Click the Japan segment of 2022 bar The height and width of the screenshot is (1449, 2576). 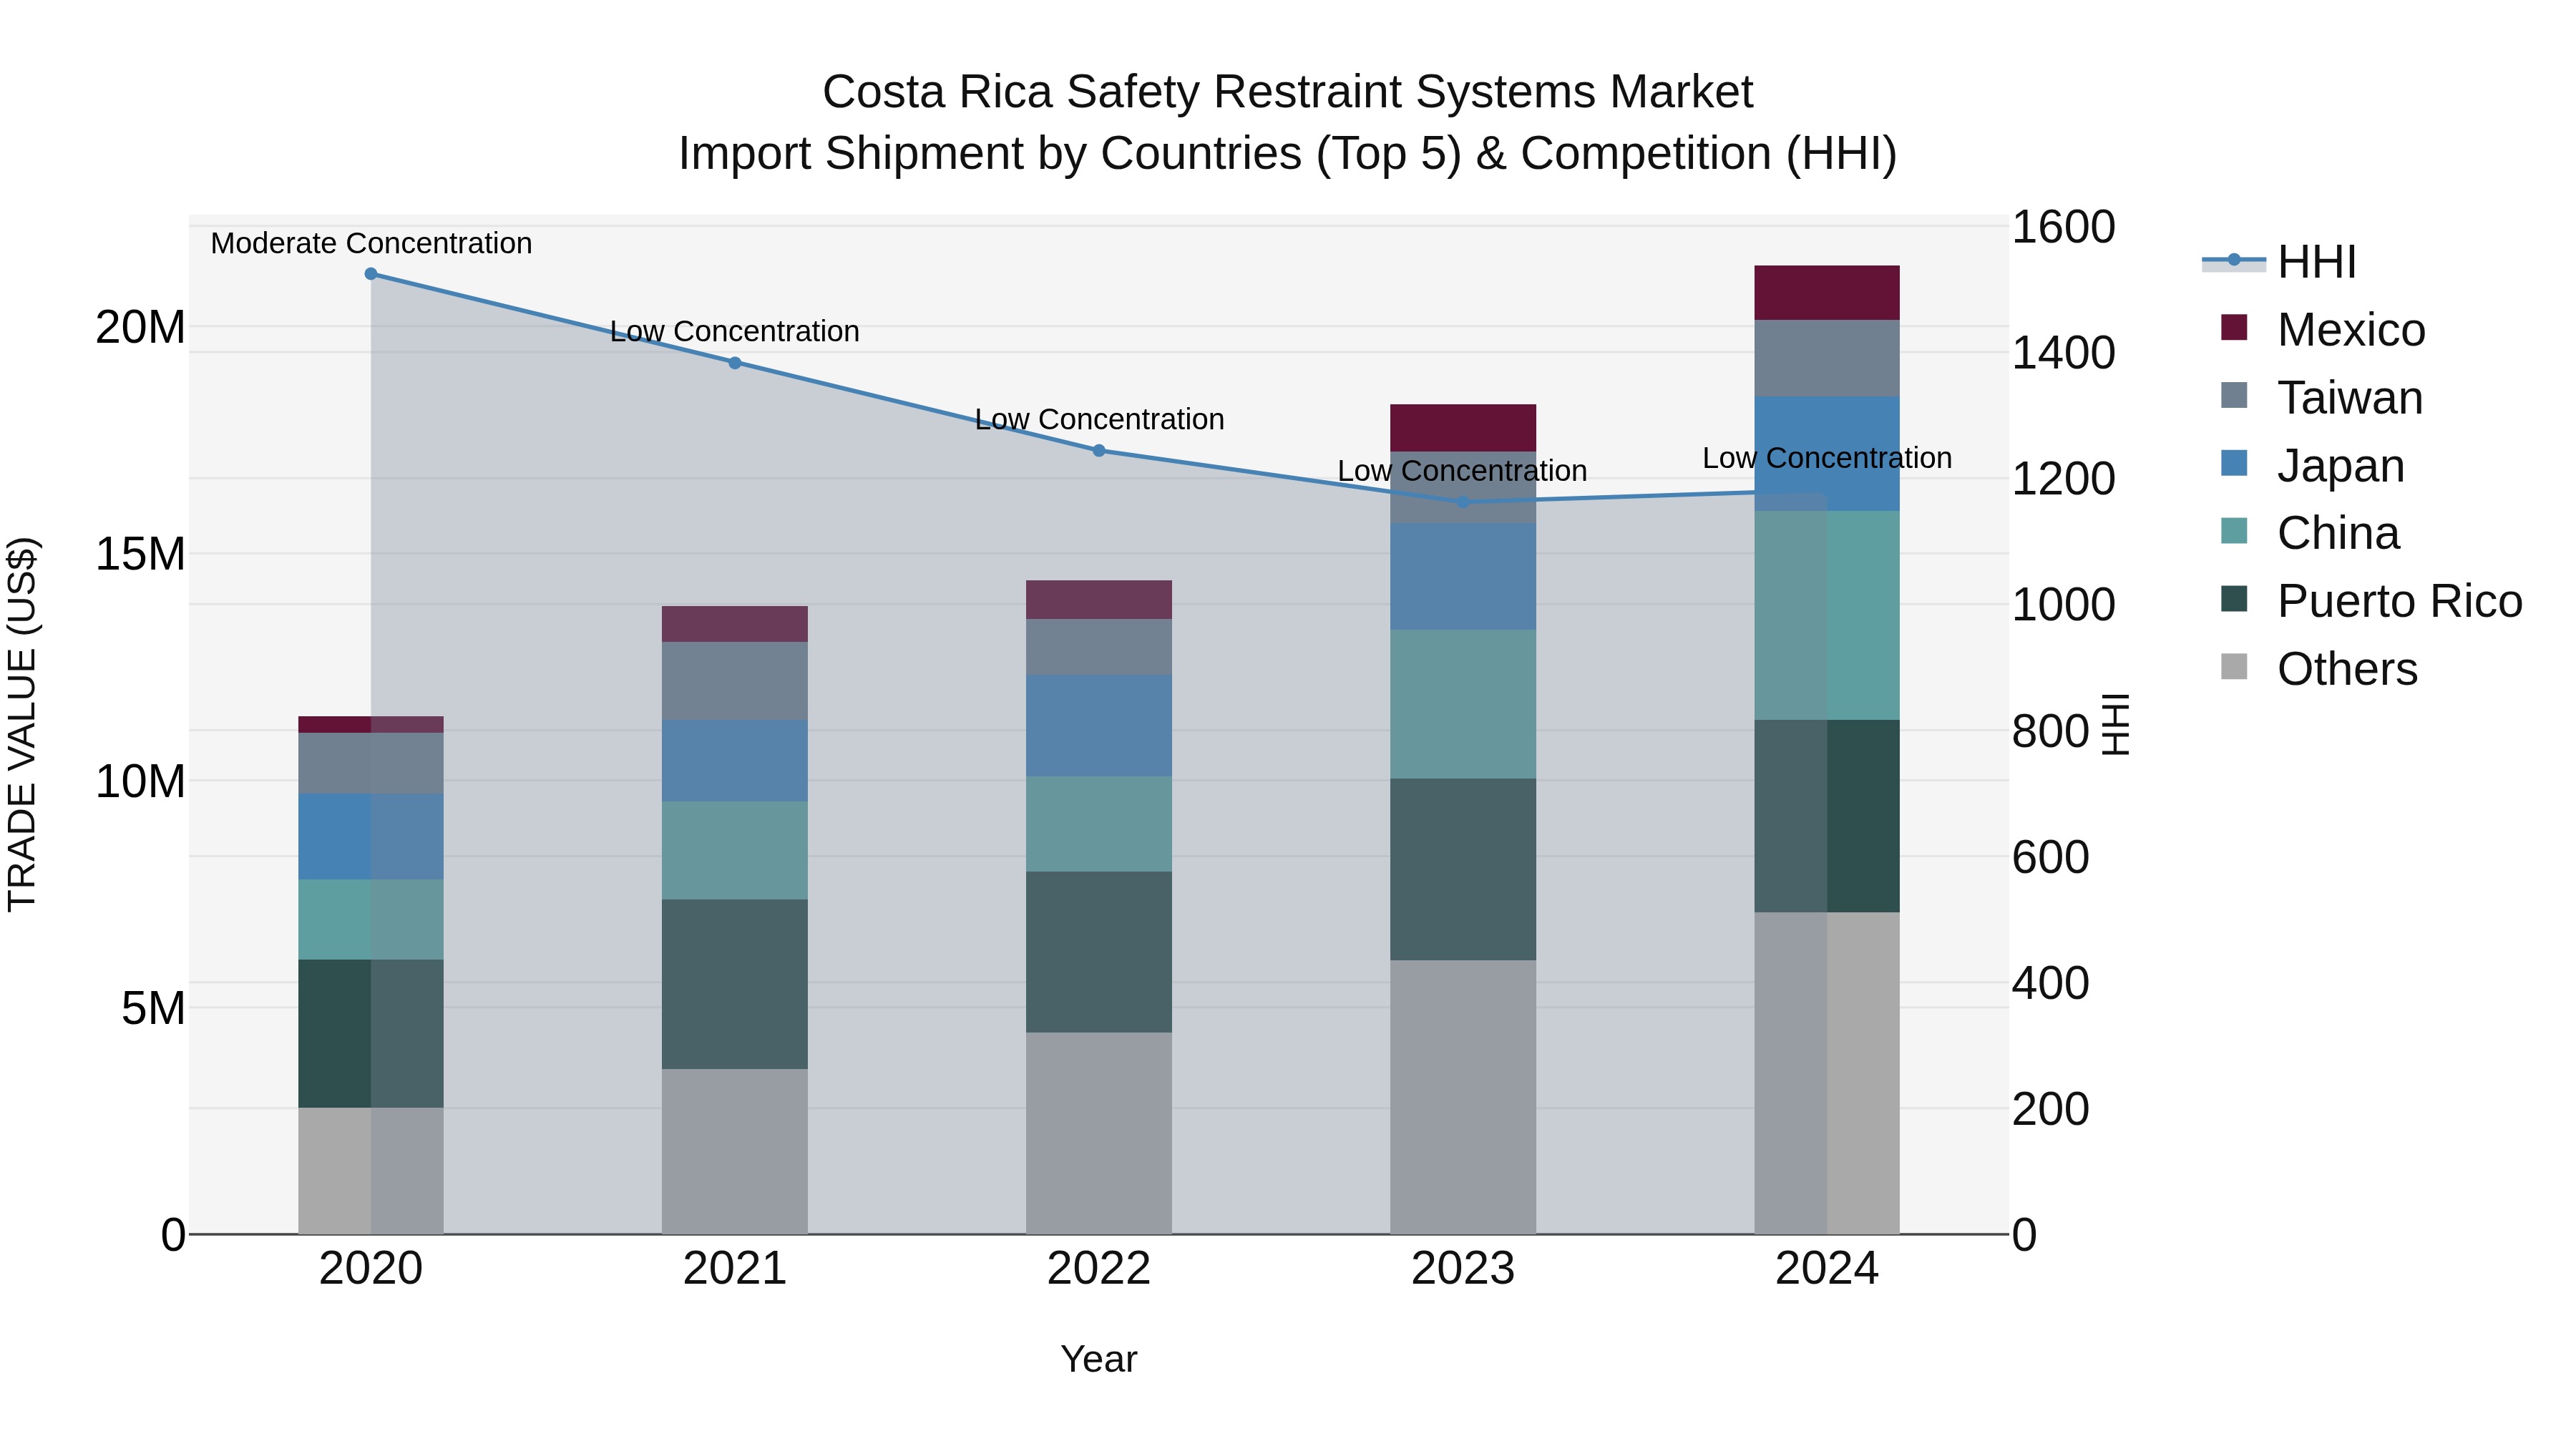click(x=1099, y=726)
